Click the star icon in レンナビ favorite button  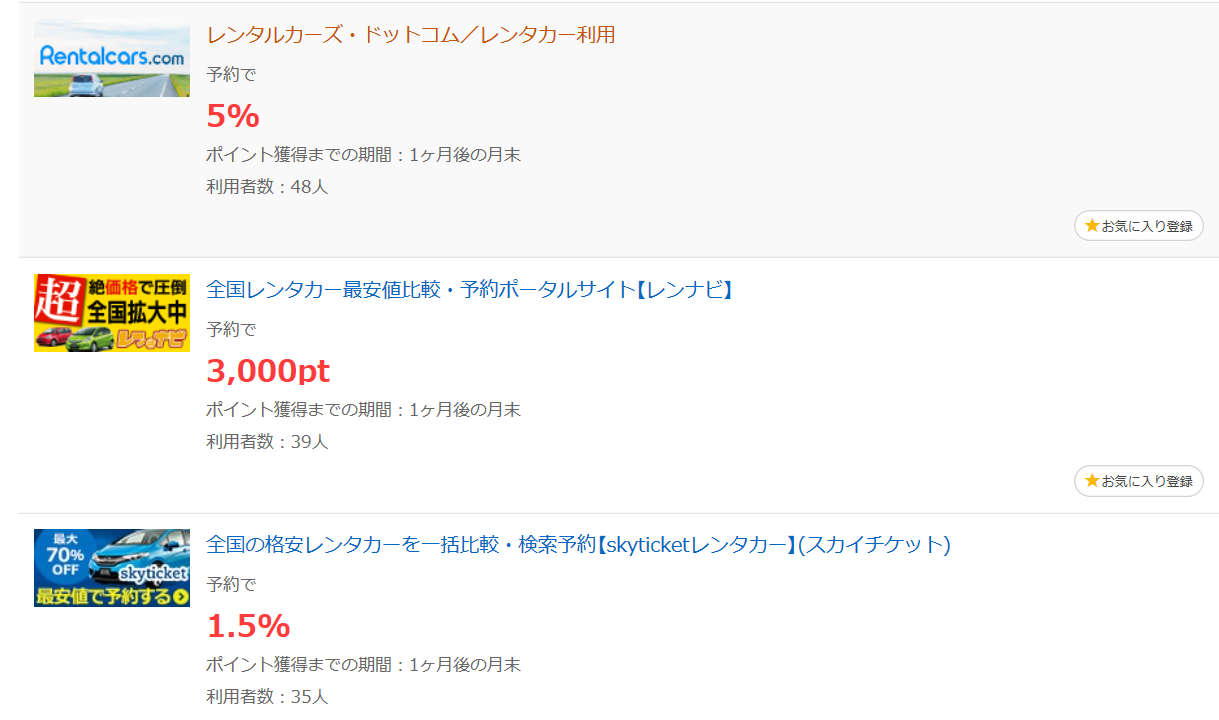pyautogui.click(x=1092, y=481)
